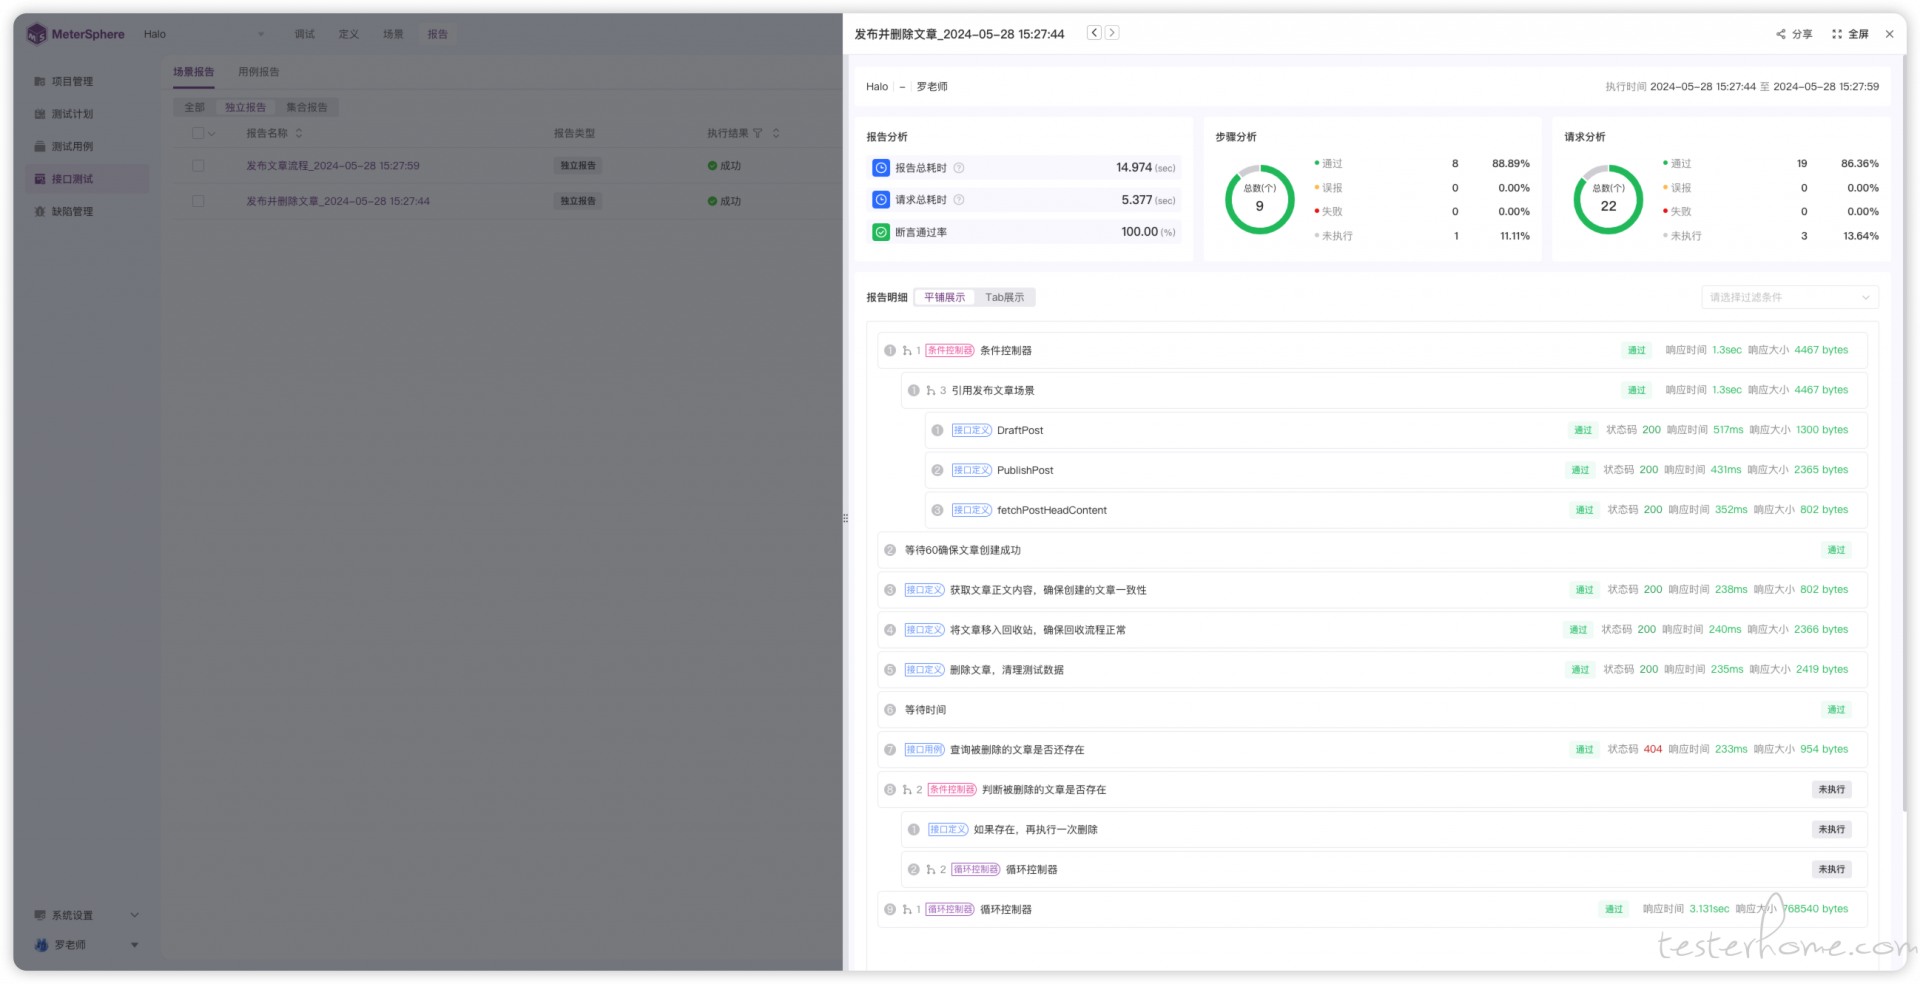Close the report detail drawer
Image resolution: width=1920 pixels, height=984 pixels.
point(1889,34)
